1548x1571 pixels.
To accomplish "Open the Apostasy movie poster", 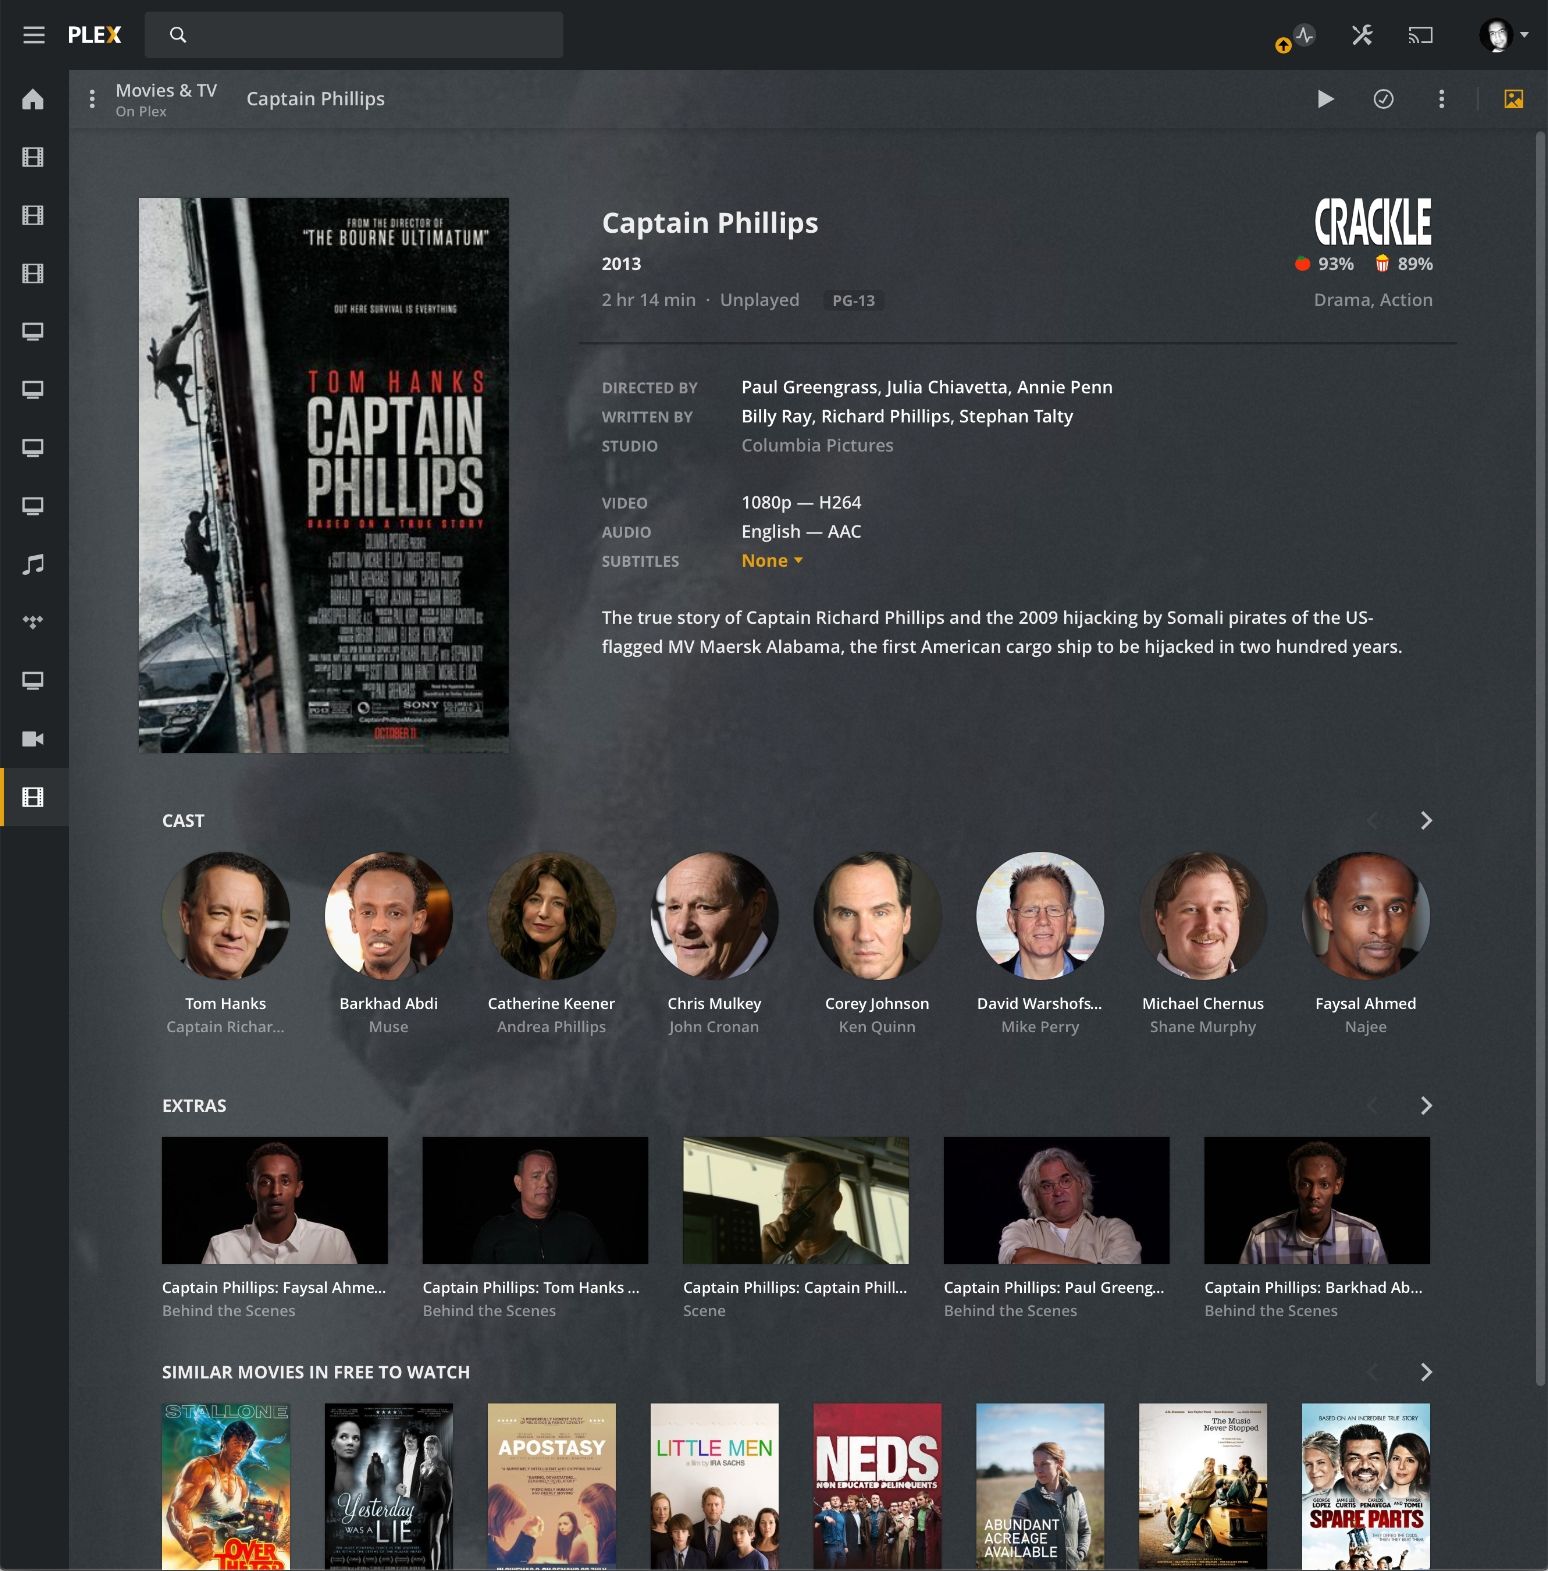I will [552, 1486].
